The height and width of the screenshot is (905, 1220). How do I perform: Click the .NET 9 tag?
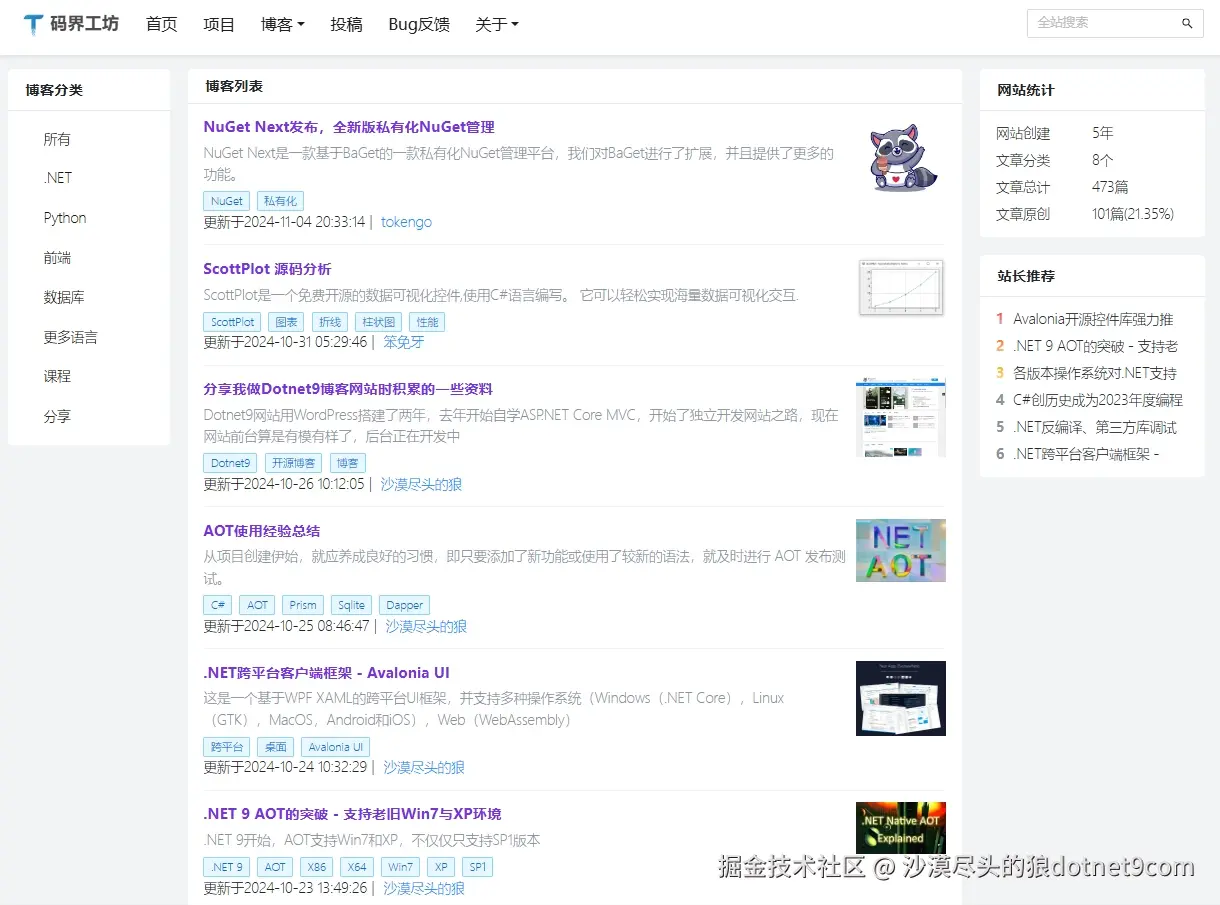[227, 867]
